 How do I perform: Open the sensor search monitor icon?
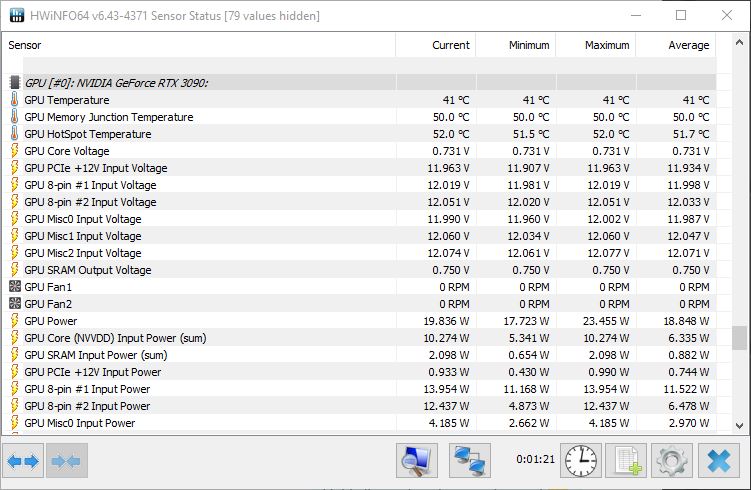417,461
